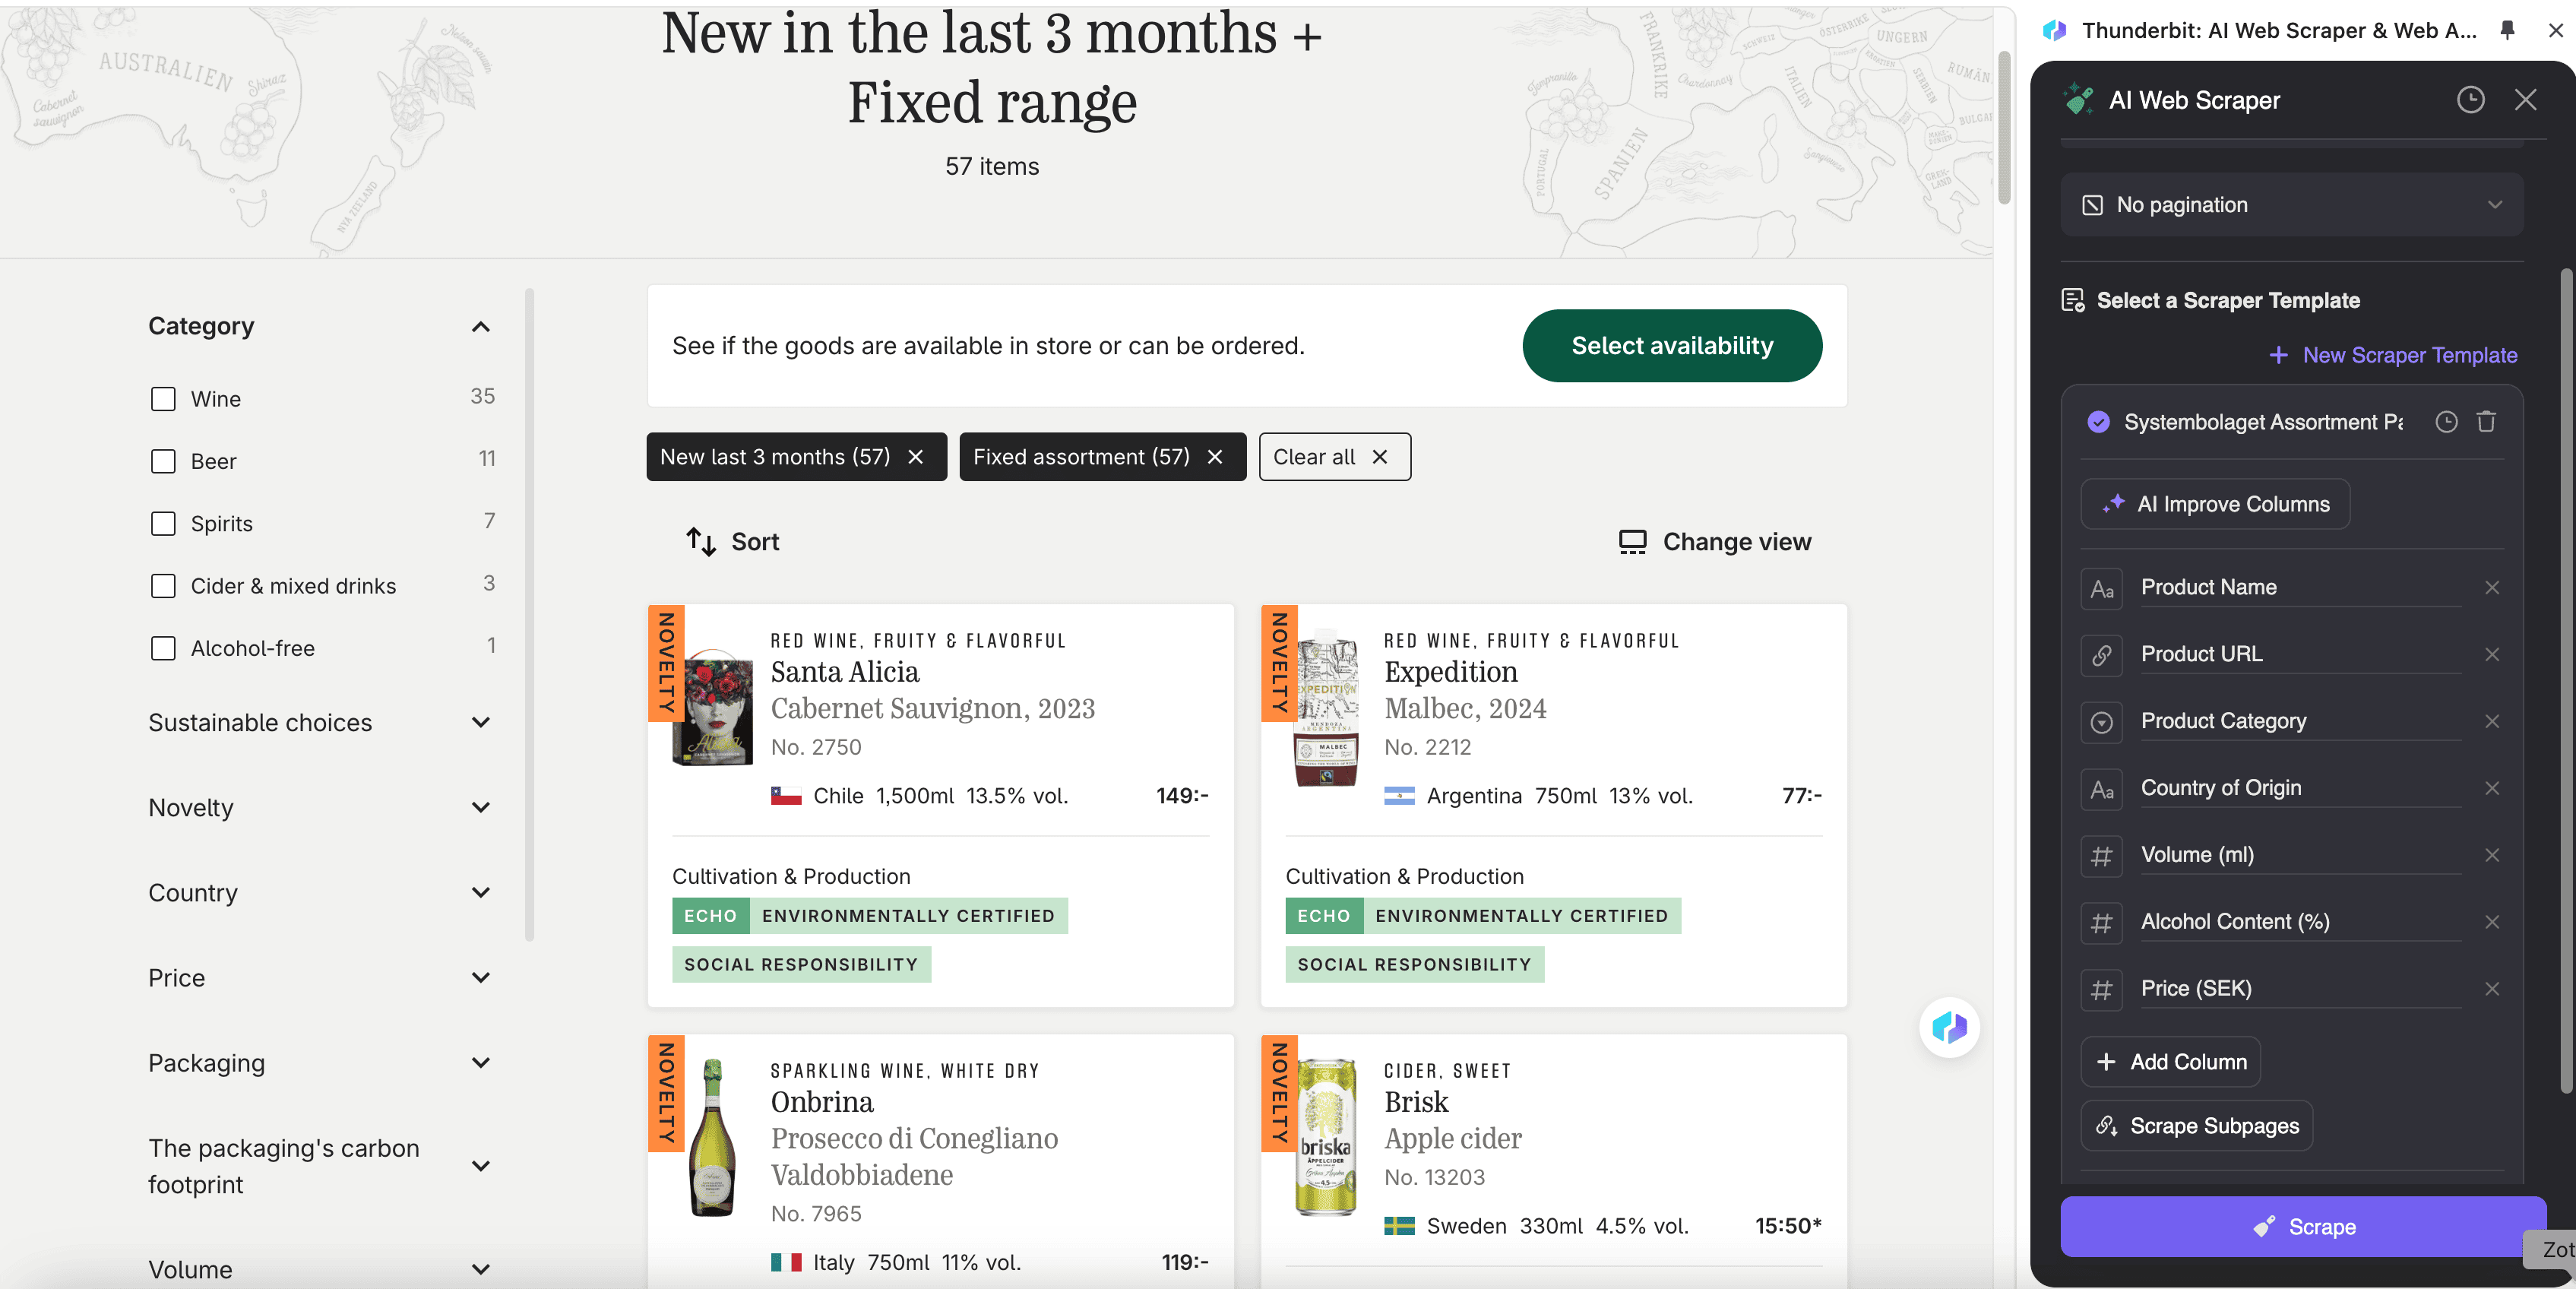The height and width of the screenshot is (1289, 2576).
Task: Click the purple Scrape button
Action: tap(2303, 1226)
